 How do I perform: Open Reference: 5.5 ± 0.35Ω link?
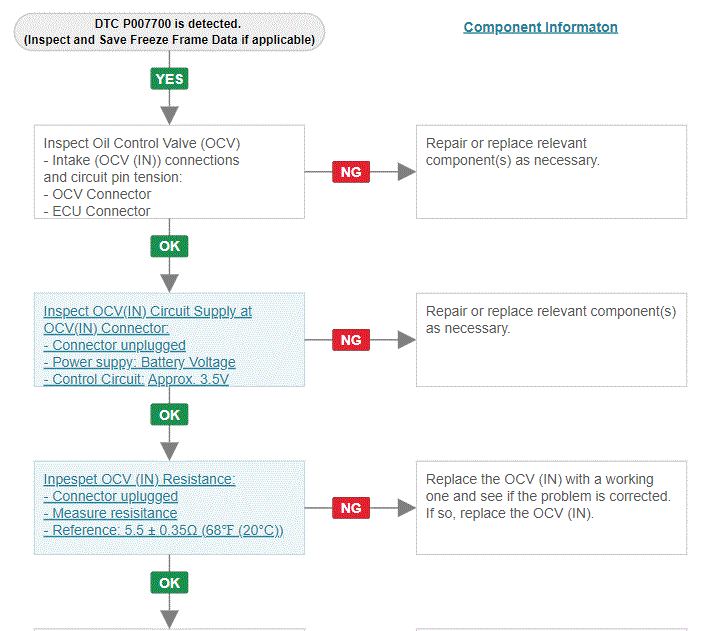point(163,530)
